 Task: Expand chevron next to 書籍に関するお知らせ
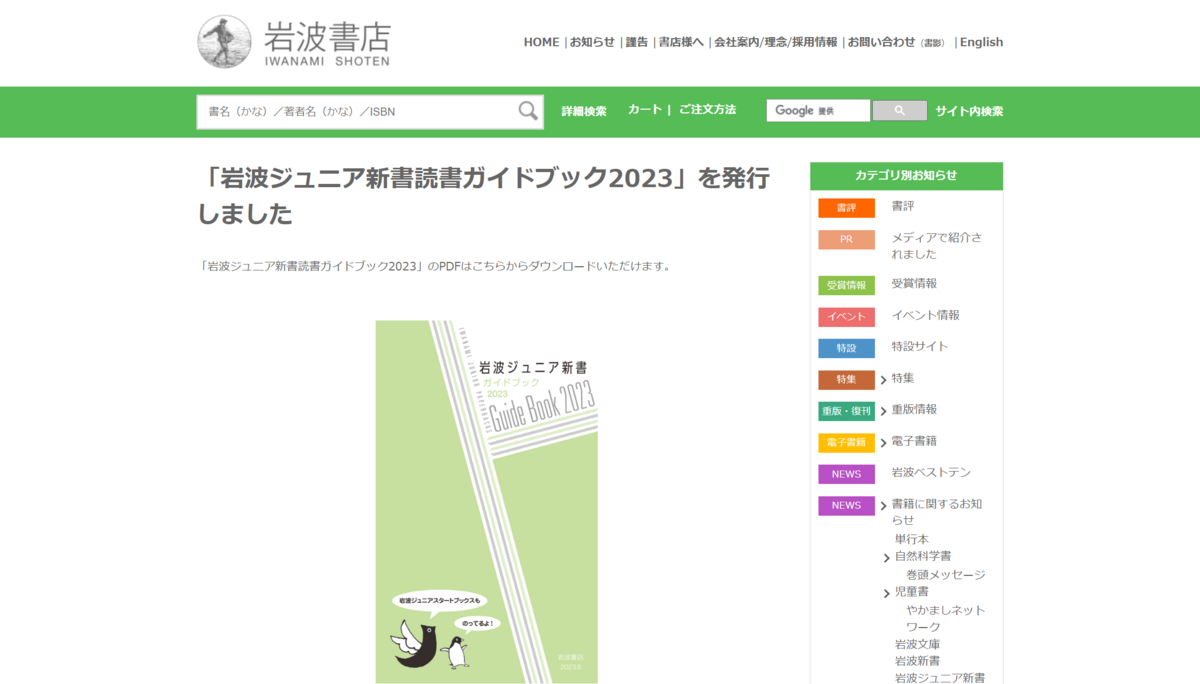coord(884,506)
